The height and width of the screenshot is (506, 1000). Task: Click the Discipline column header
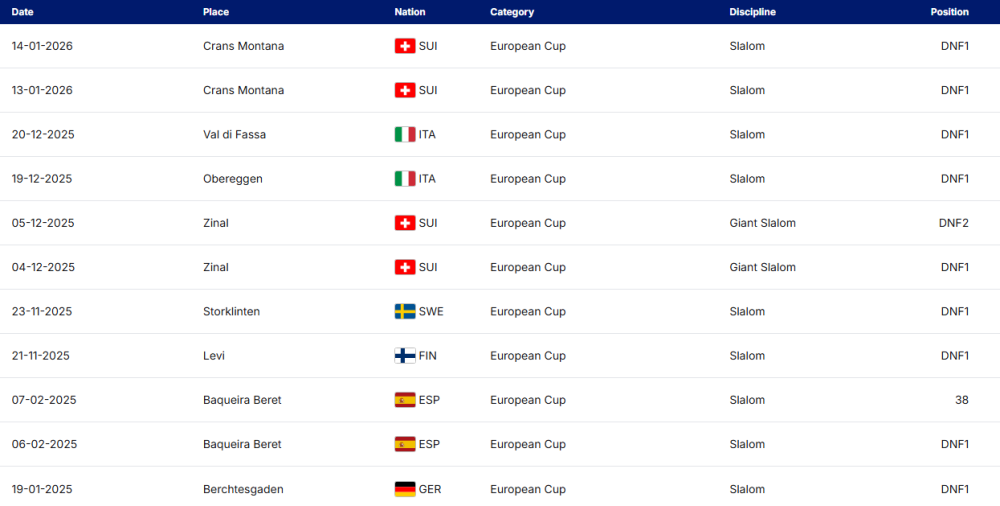[753, 12]
